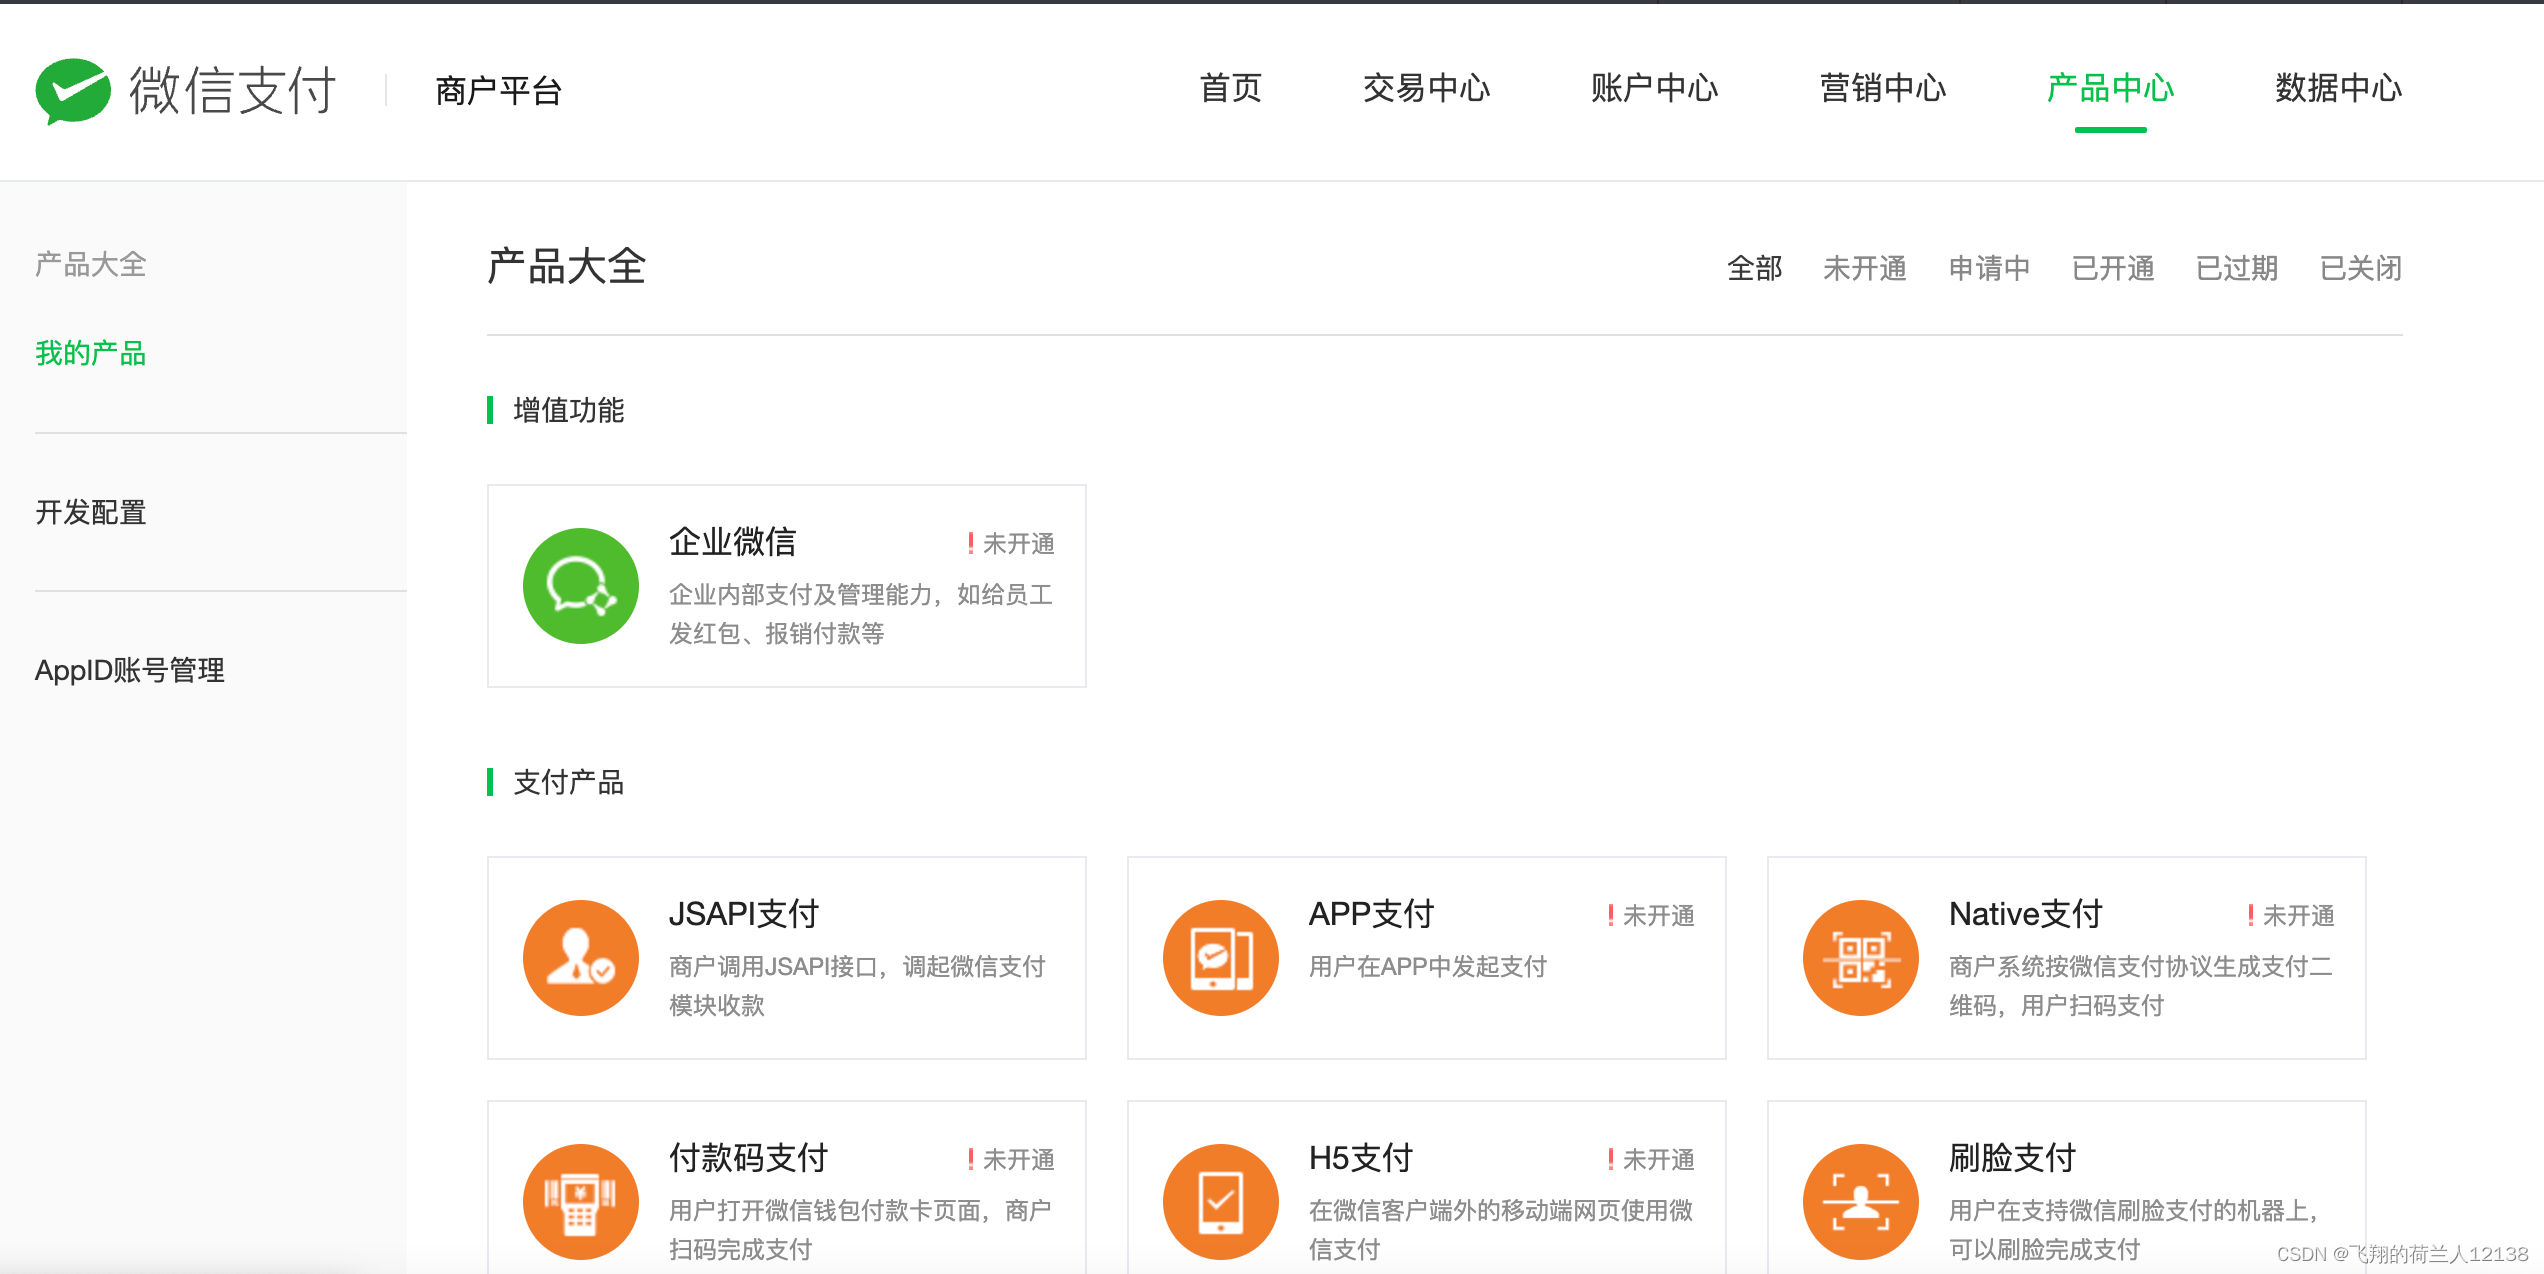Click the 付款码支付 scanner icon

[580, 1202]
